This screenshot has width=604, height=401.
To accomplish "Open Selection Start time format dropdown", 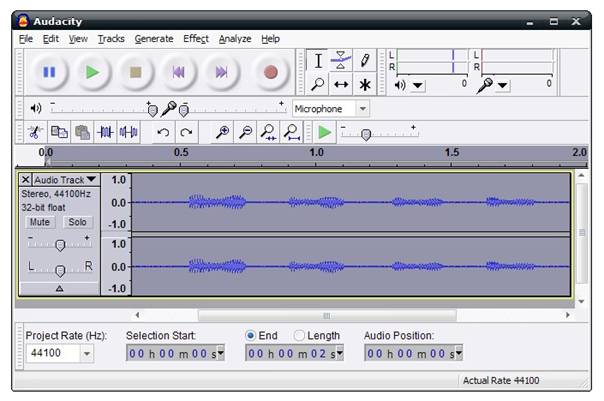I will tap(220, 352).
